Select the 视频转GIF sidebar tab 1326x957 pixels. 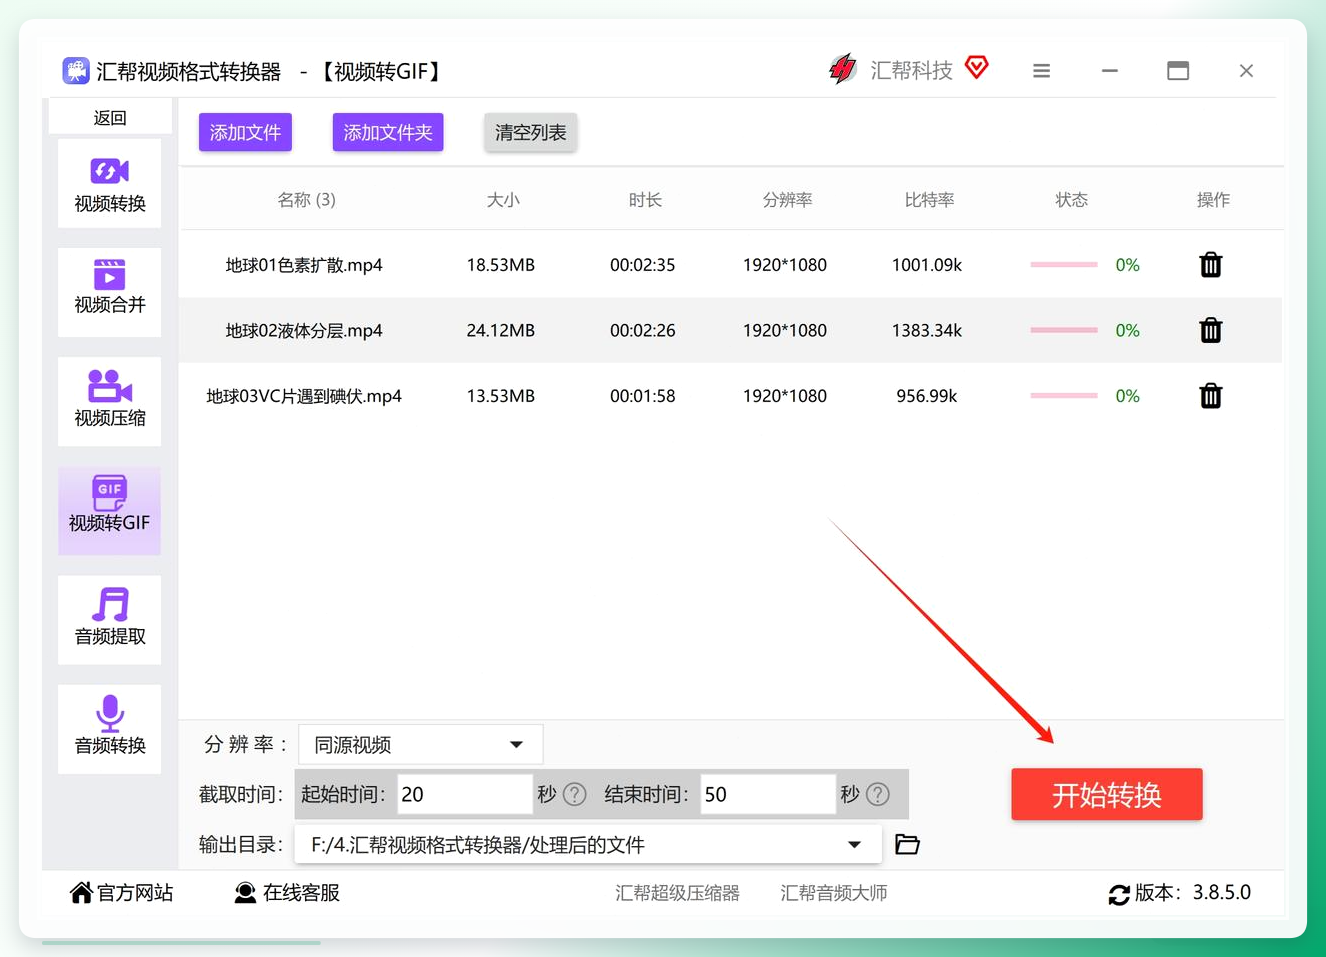[x=110, y=510]
